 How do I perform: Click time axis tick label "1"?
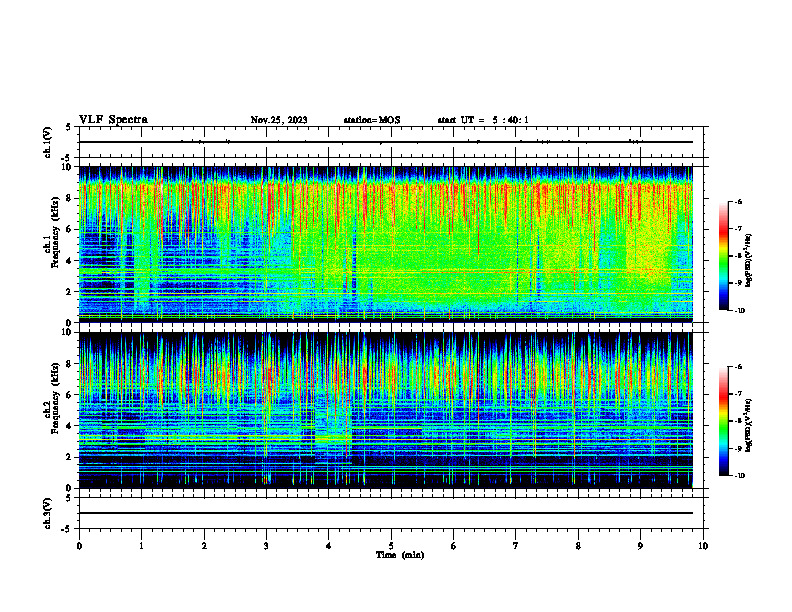(141, 546)
